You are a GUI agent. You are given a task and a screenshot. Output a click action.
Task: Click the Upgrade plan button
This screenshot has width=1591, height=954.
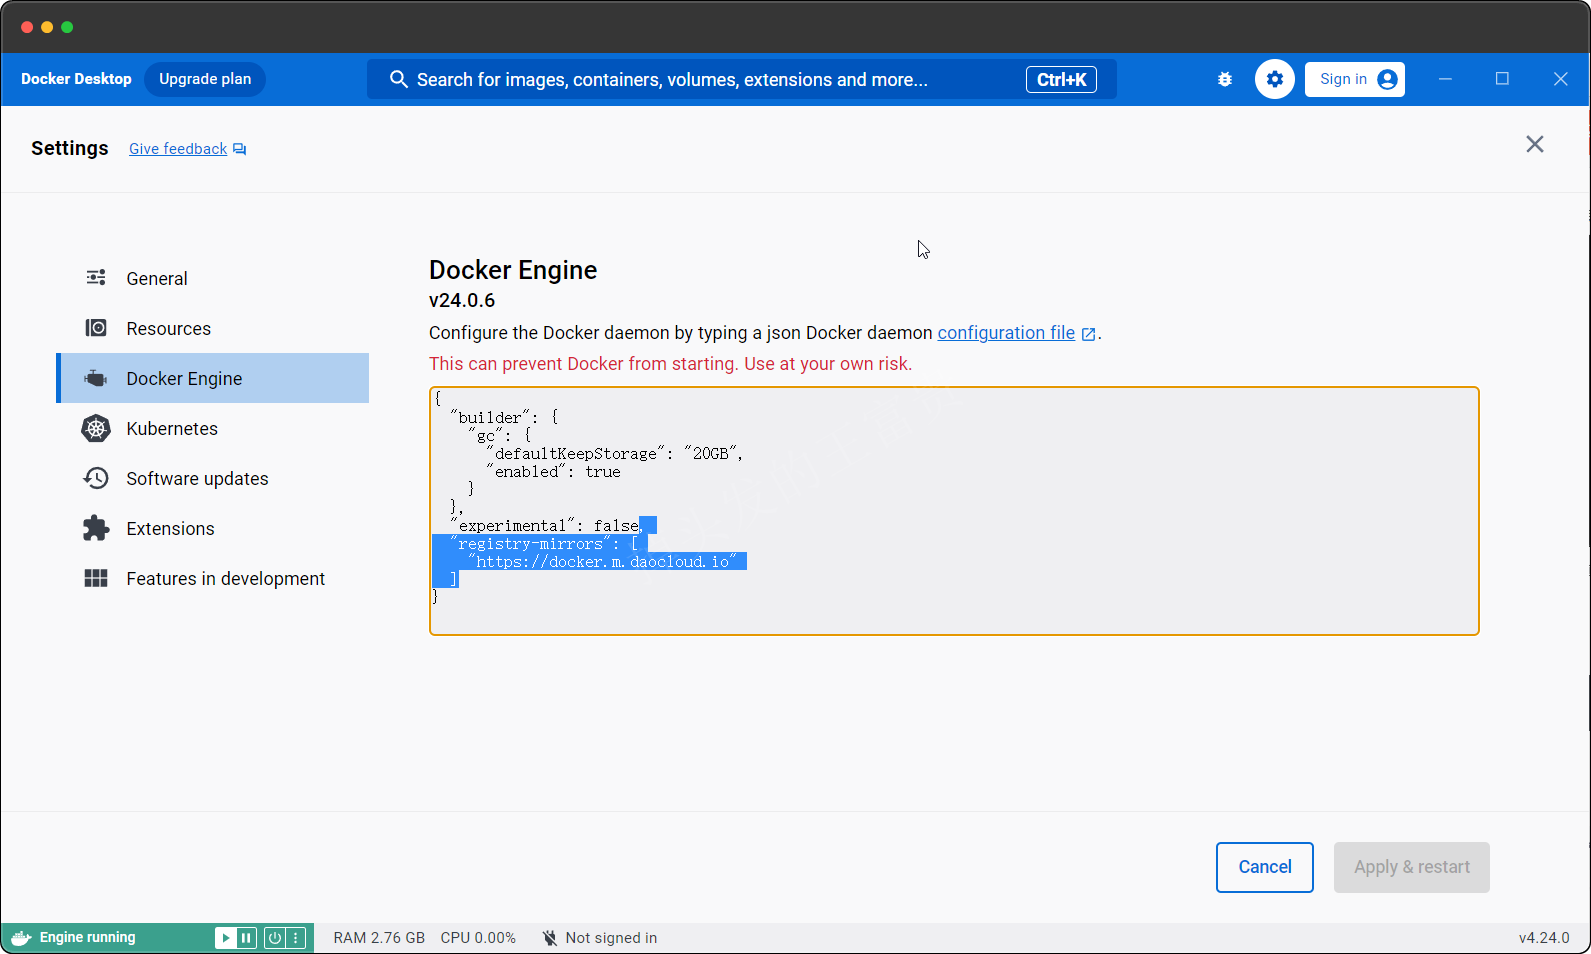(x=205, y=79)
